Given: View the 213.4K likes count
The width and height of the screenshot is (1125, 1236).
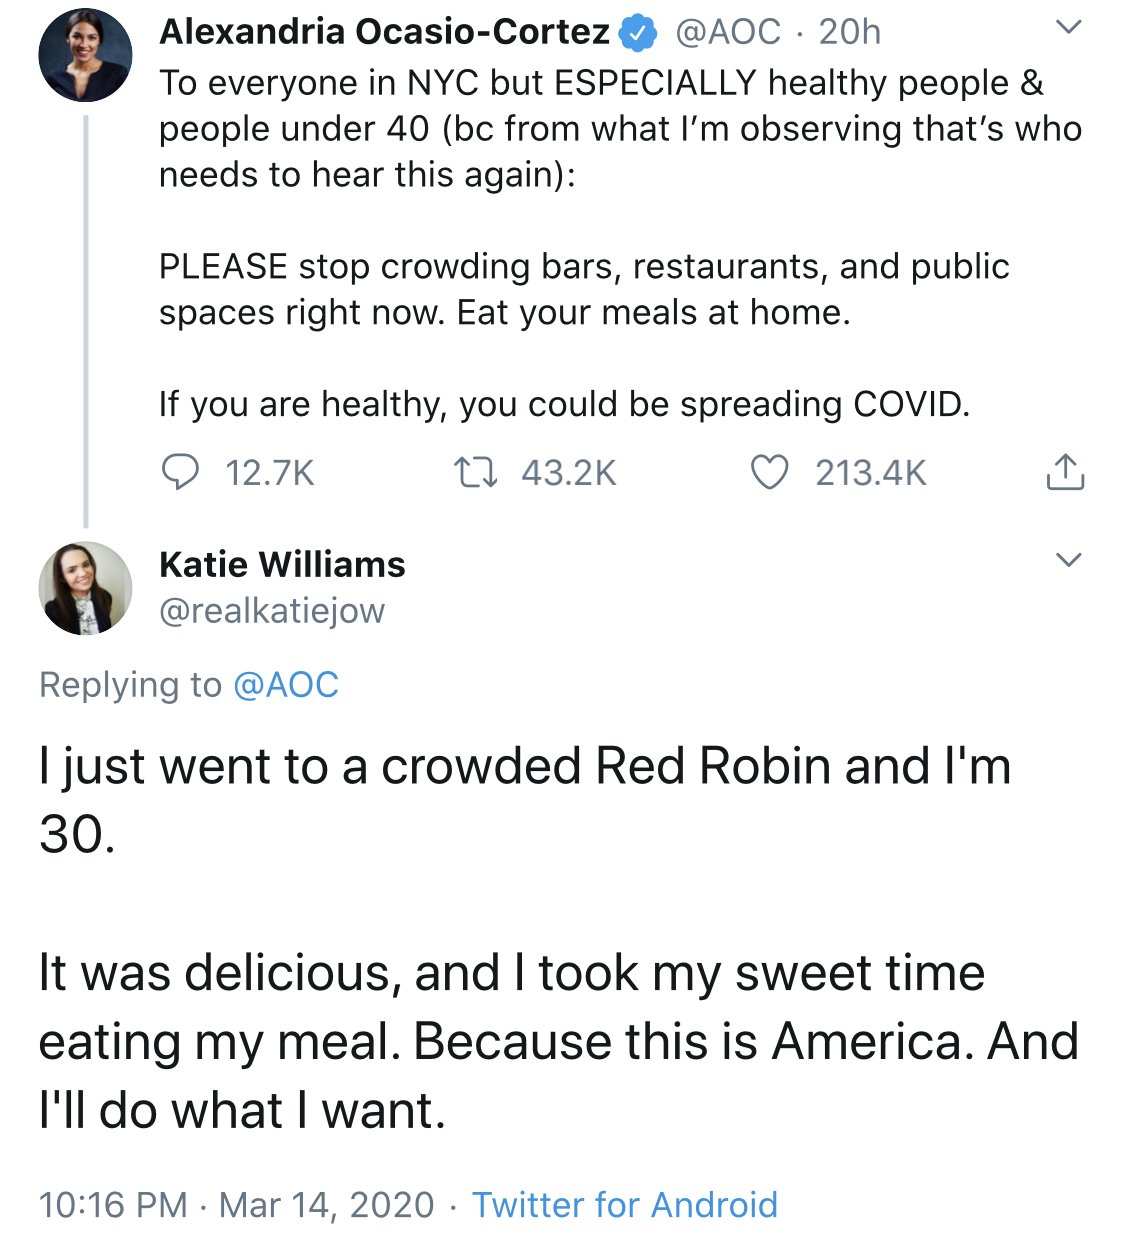Looking at the screenshot, I should pos(870,473).
